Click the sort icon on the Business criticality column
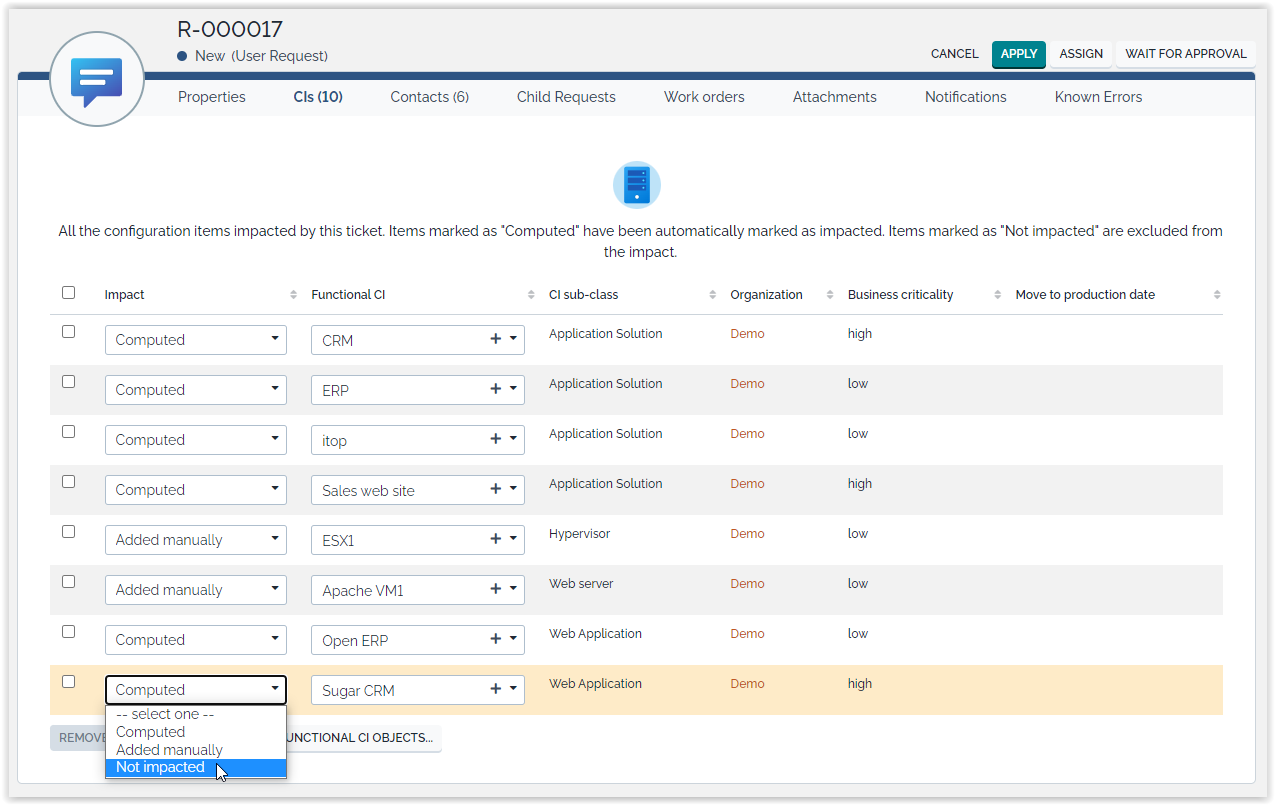This screenshot has height=805, width=1275. [x=997, y=294]
